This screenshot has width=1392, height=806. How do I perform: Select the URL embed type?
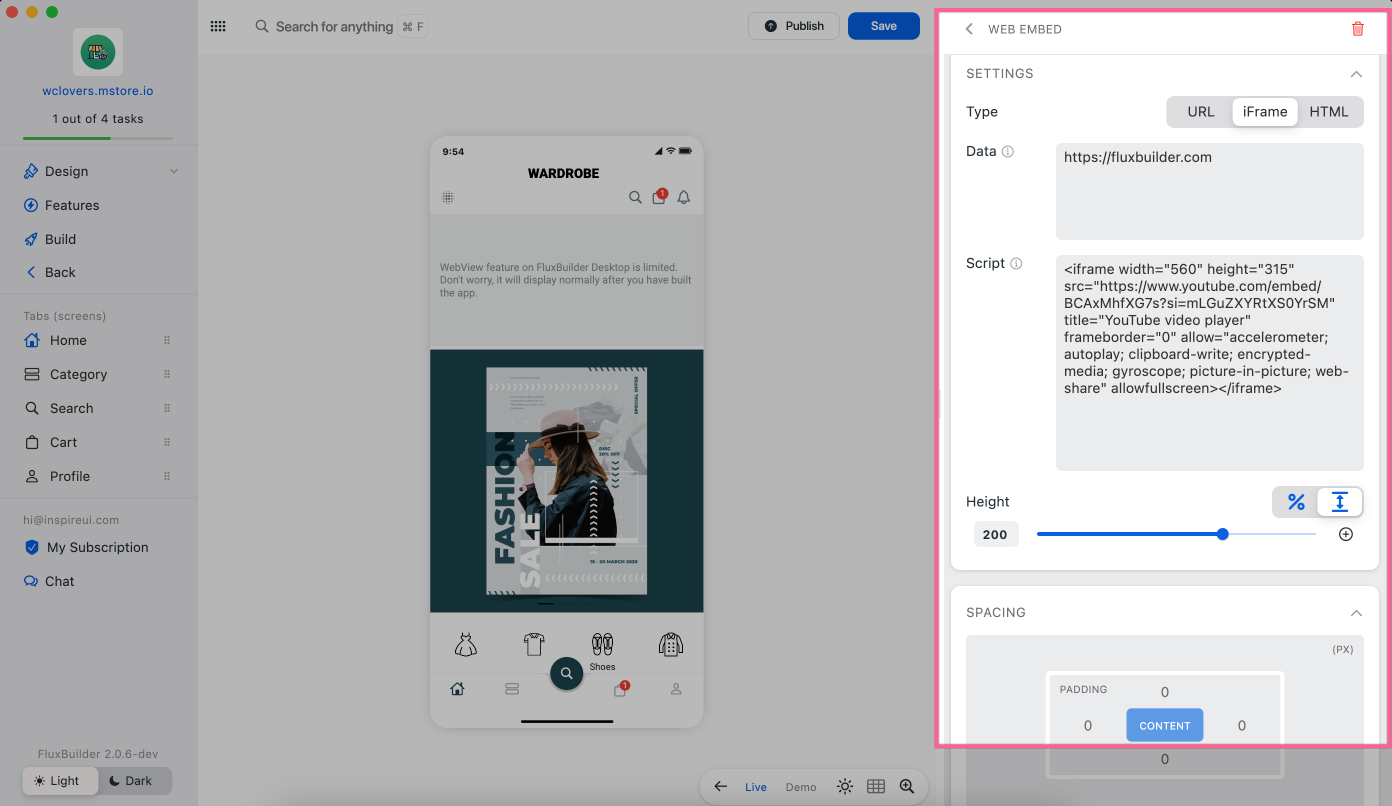tap(1200, 112)
